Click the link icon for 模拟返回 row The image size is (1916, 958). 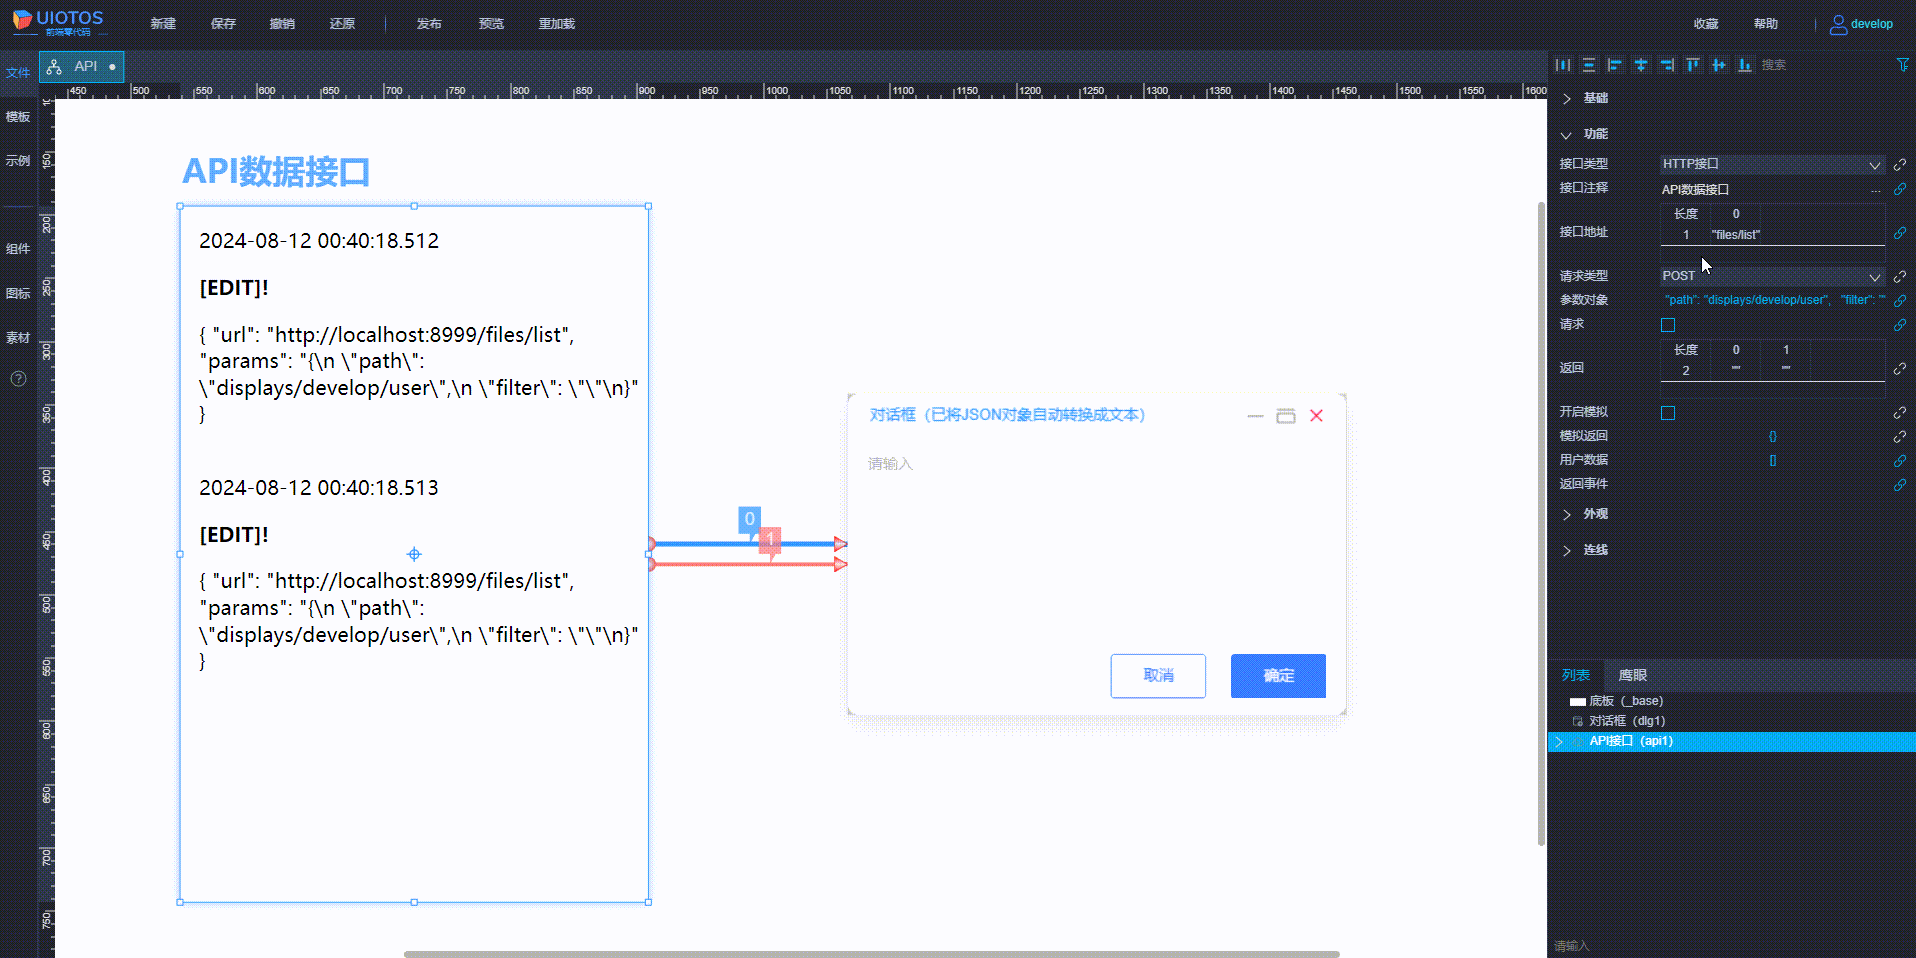[1899, 437]
